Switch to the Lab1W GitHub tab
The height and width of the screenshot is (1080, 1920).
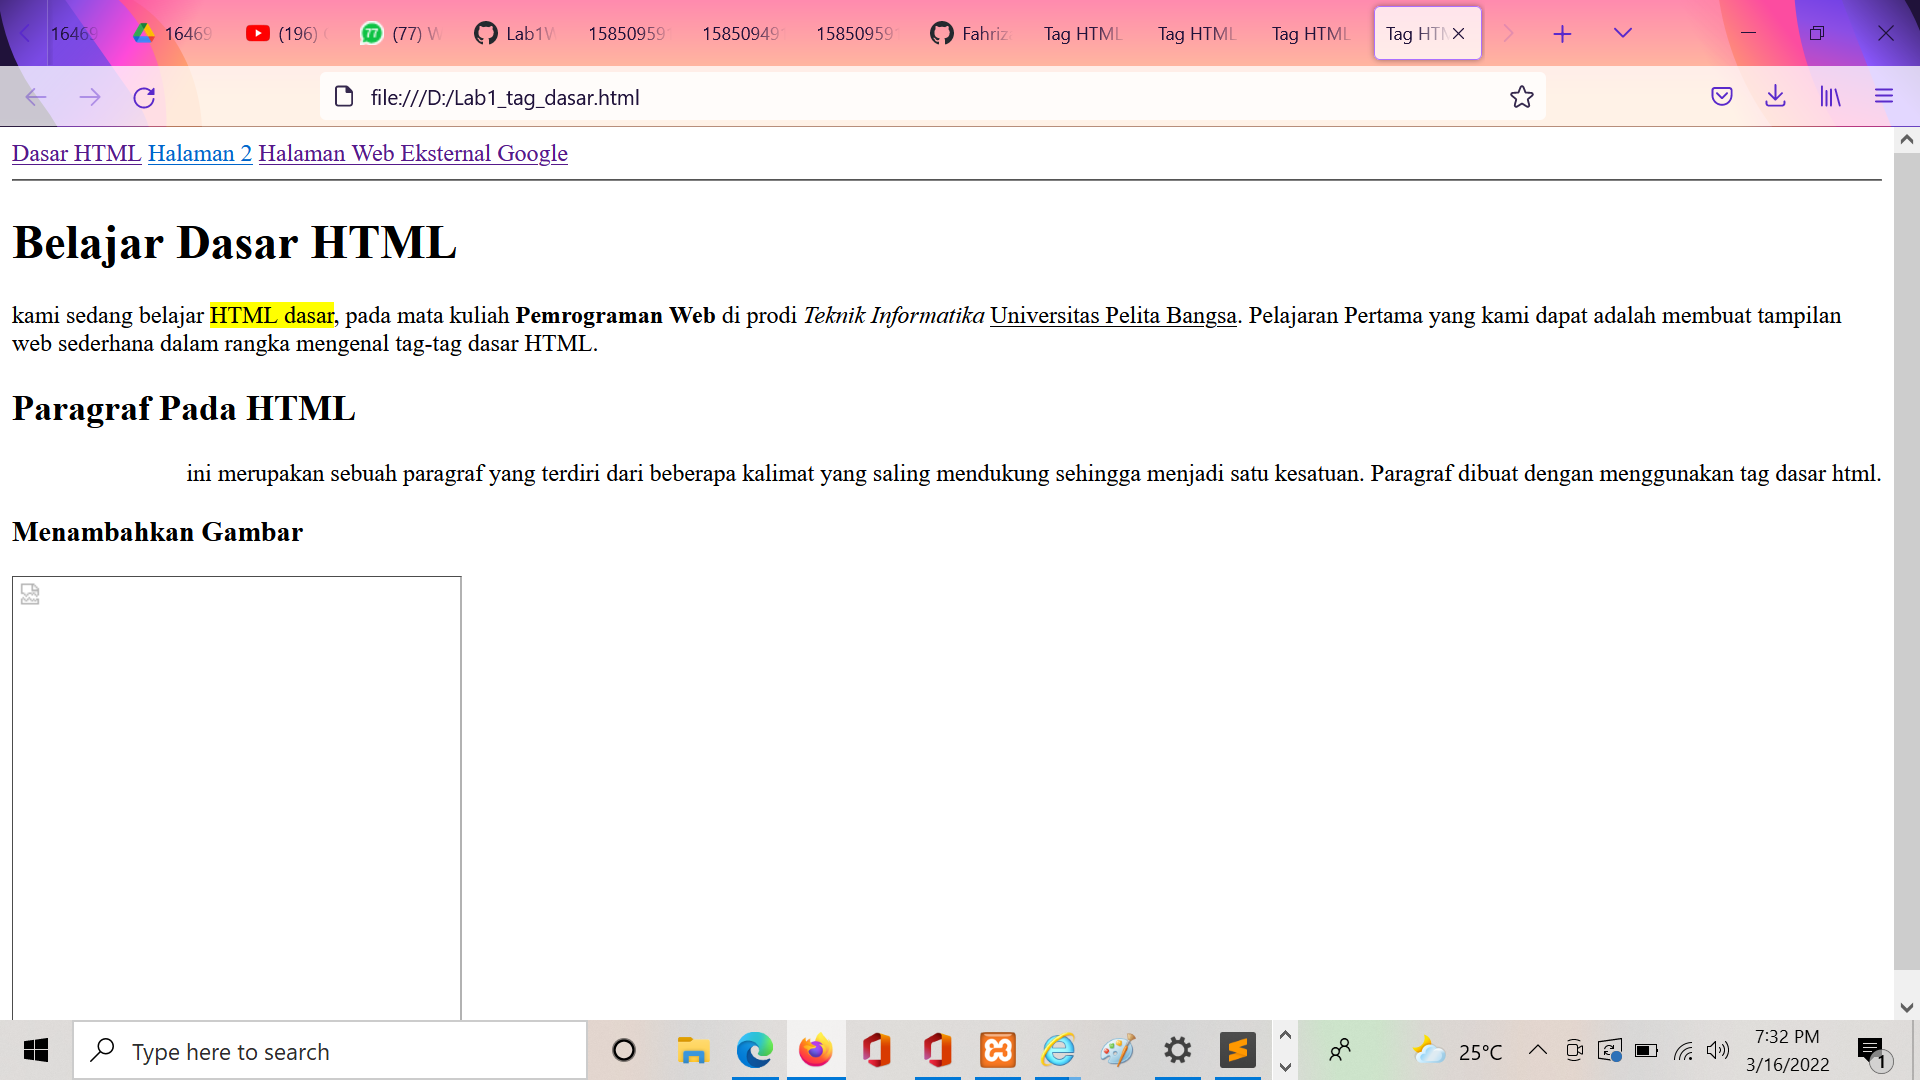click(x=515, y=34)
